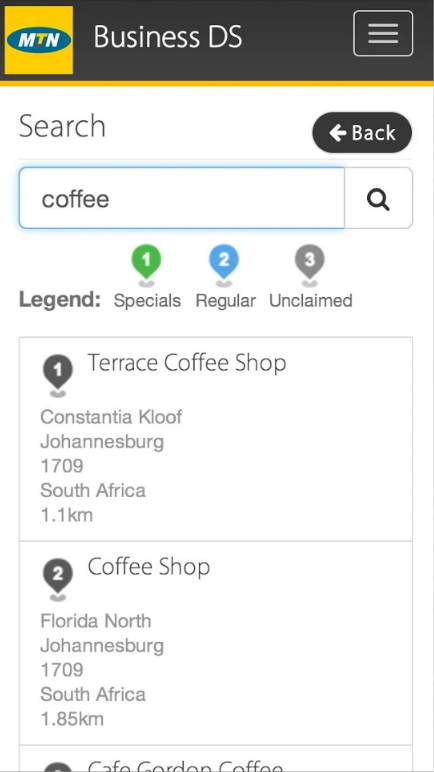Click the magnifying glass search button
Image resolution: width=434 pixels, height=772 pixels.
378,198
